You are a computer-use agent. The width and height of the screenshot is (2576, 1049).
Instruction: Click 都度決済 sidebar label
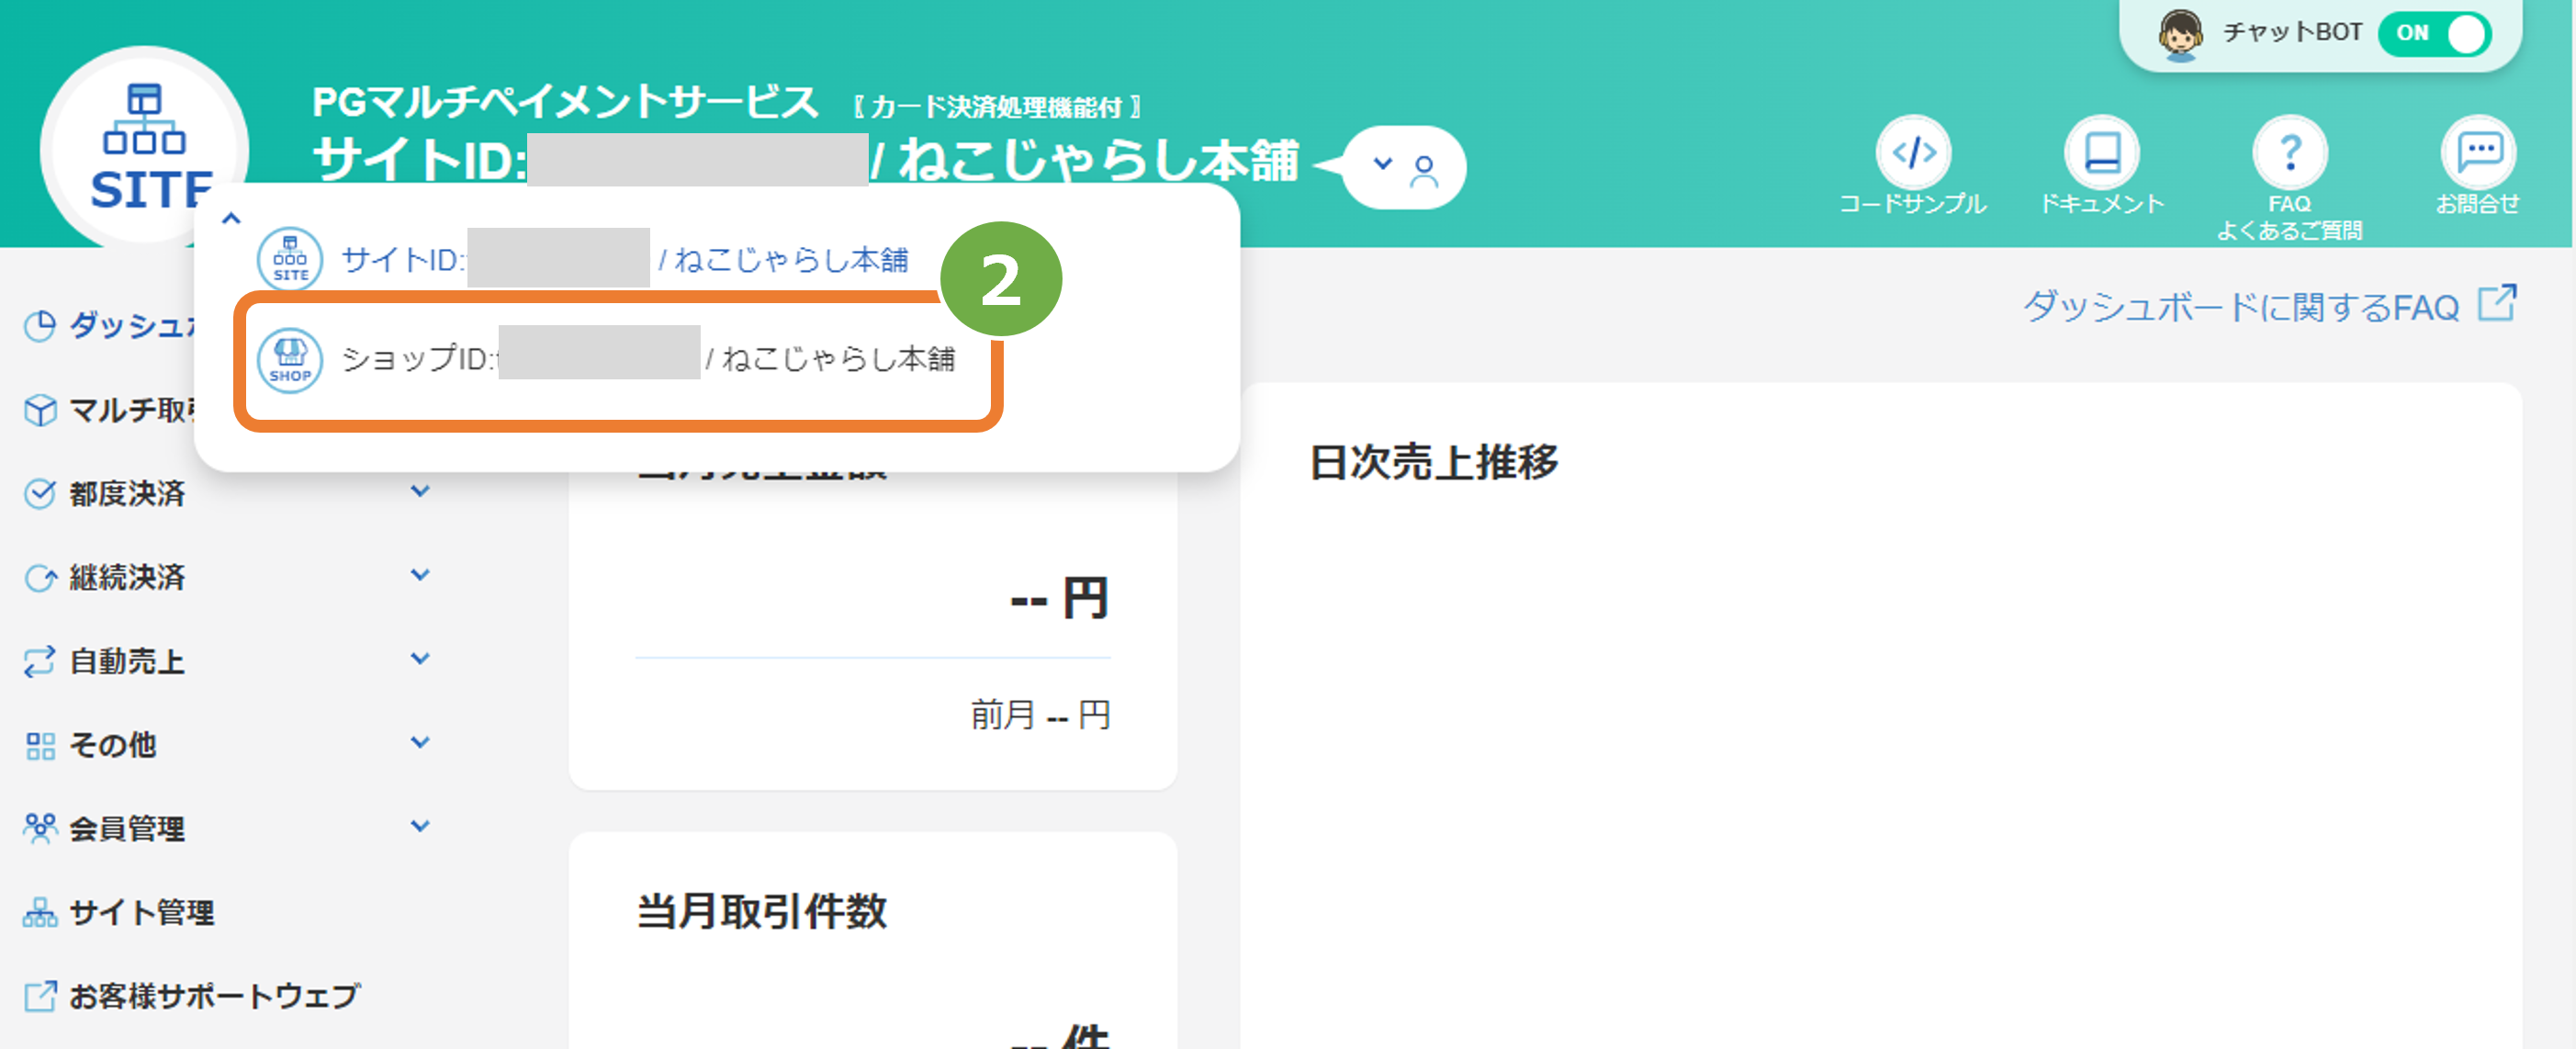(127, 494)
